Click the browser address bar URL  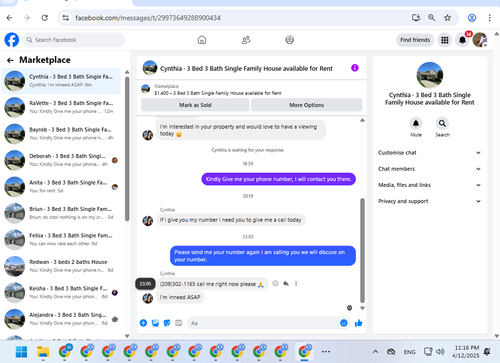click(x=148, y=18)
